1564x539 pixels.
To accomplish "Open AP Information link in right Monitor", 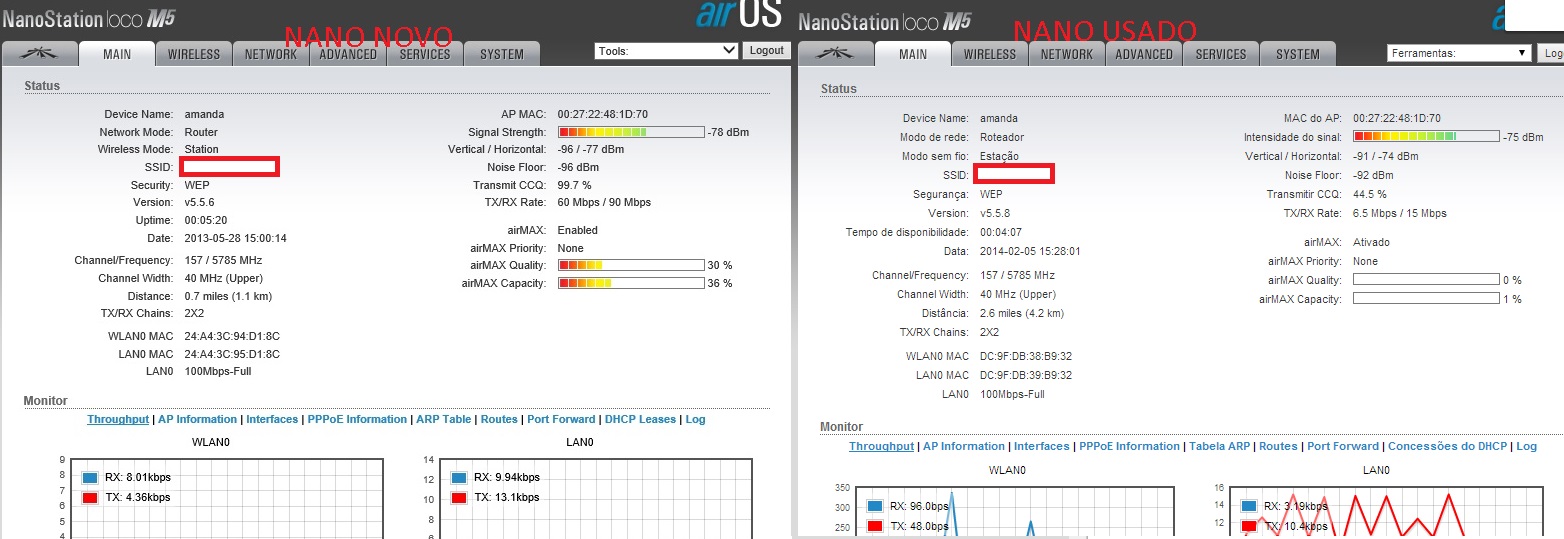I will (x=963, y=447).
